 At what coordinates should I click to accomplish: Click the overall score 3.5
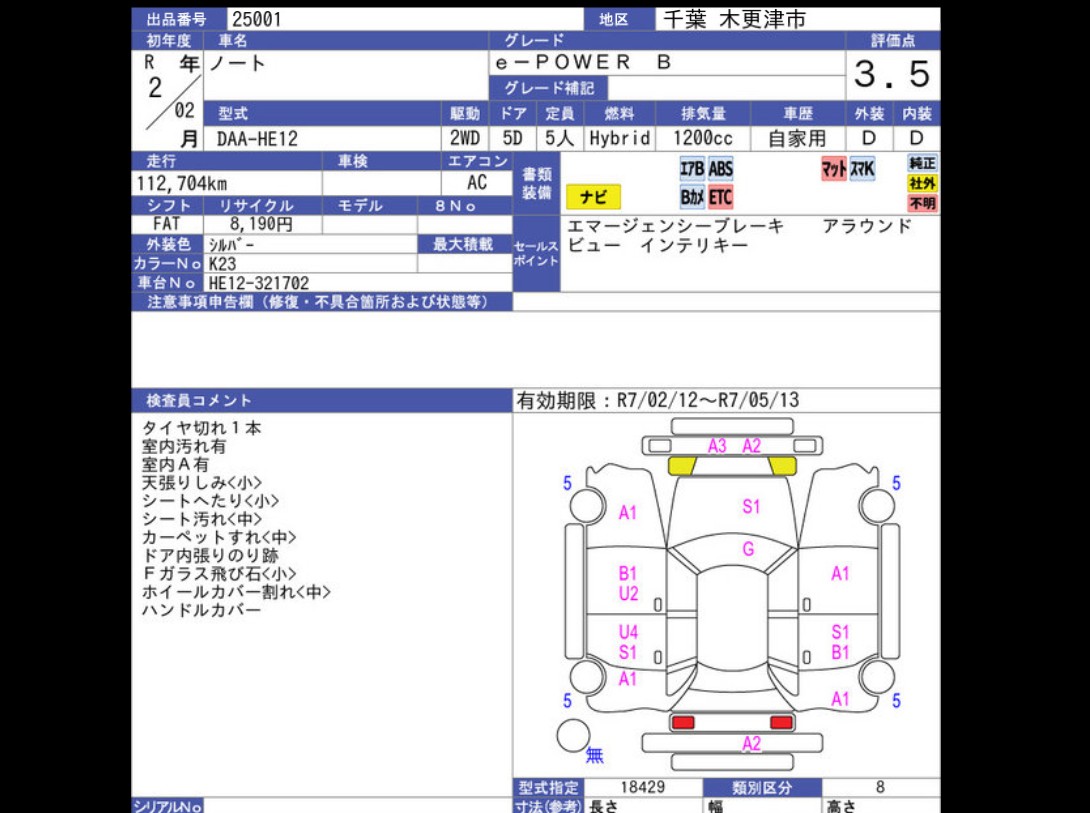[x=893, y=74]
